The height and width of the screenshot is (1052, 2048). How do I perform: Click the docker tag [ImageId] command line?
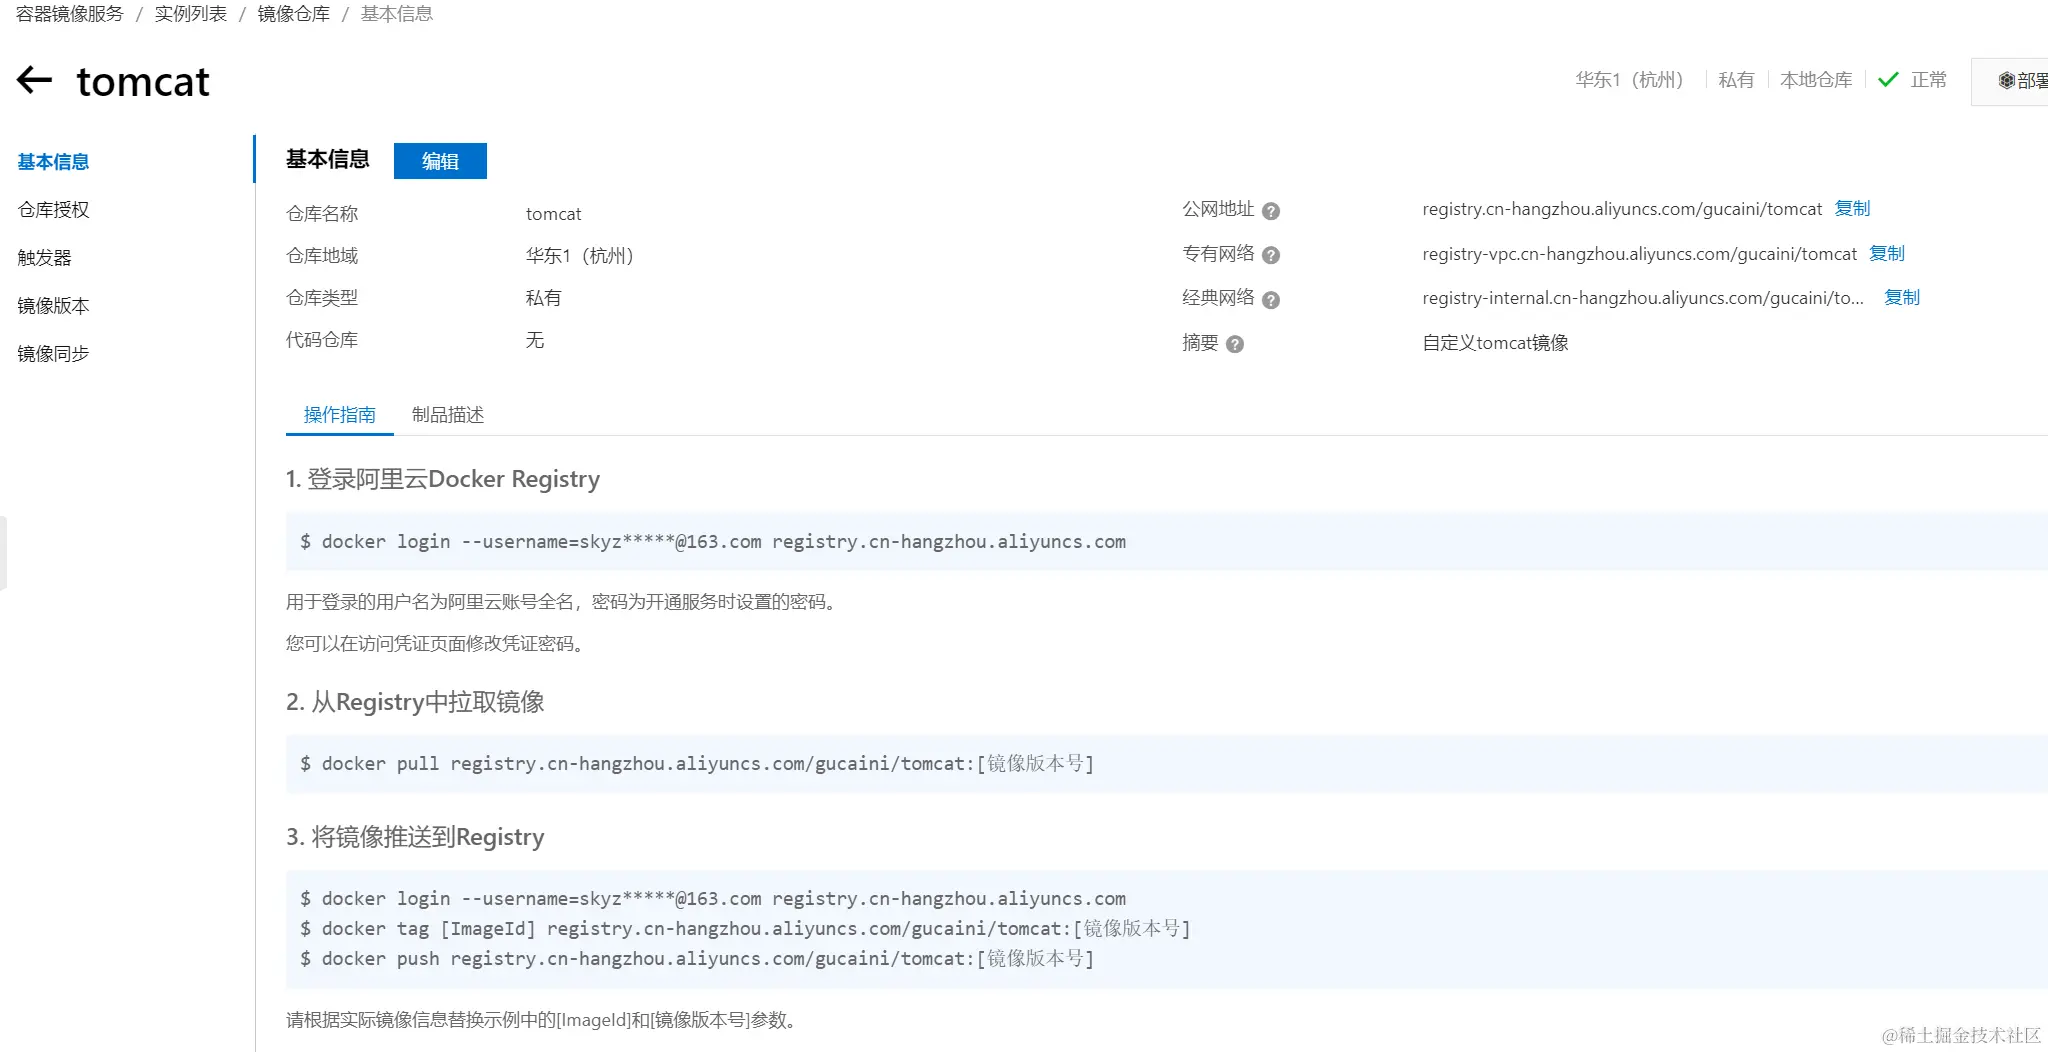coord(745,929)
